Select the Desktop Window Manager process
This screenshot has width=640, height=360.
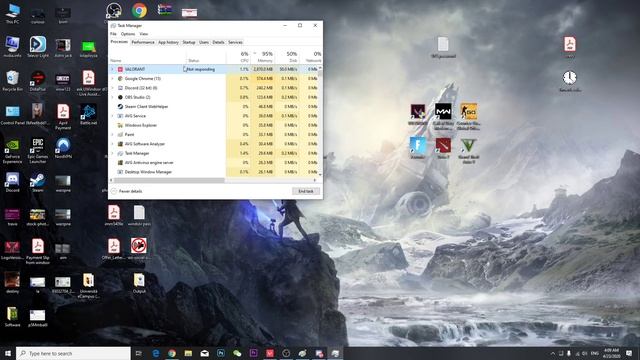[x=213, y=172]
